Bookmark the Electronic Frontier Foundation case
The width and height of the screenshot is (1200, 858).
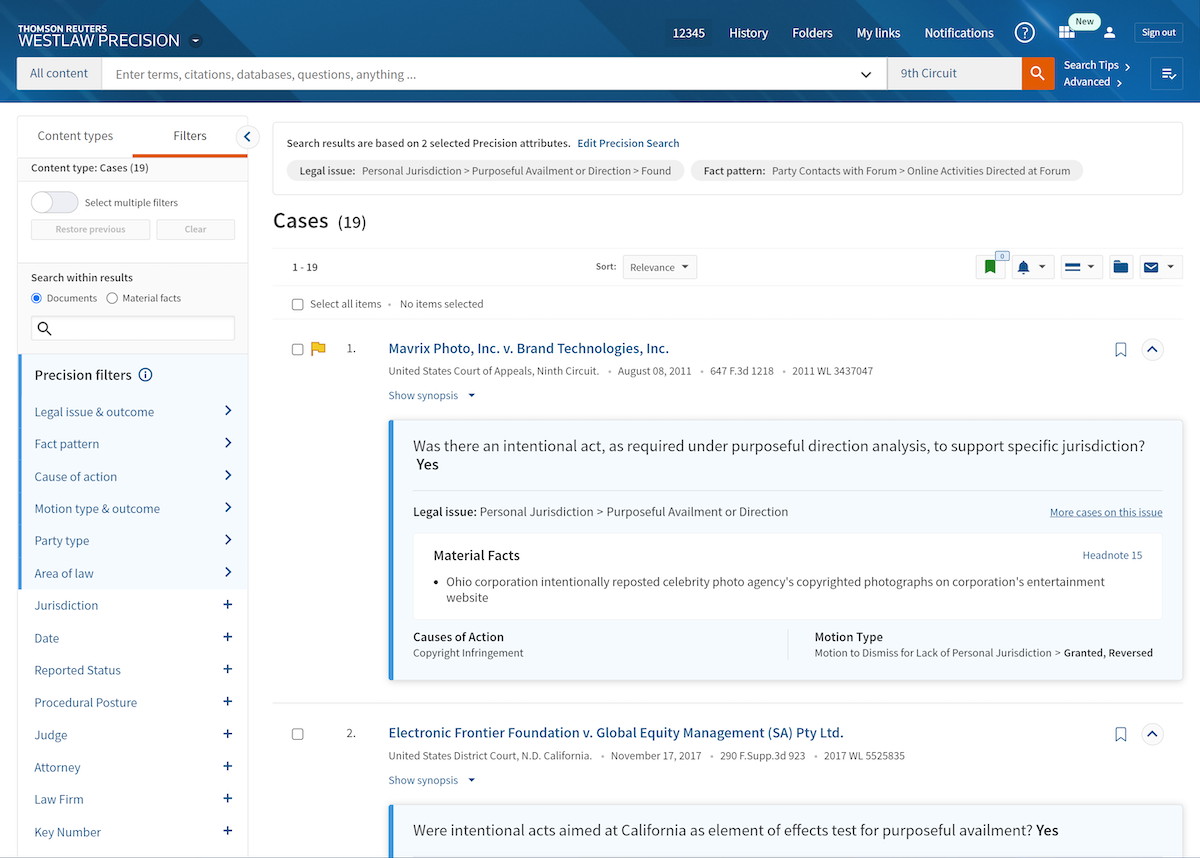click(x=1121, y=735)
